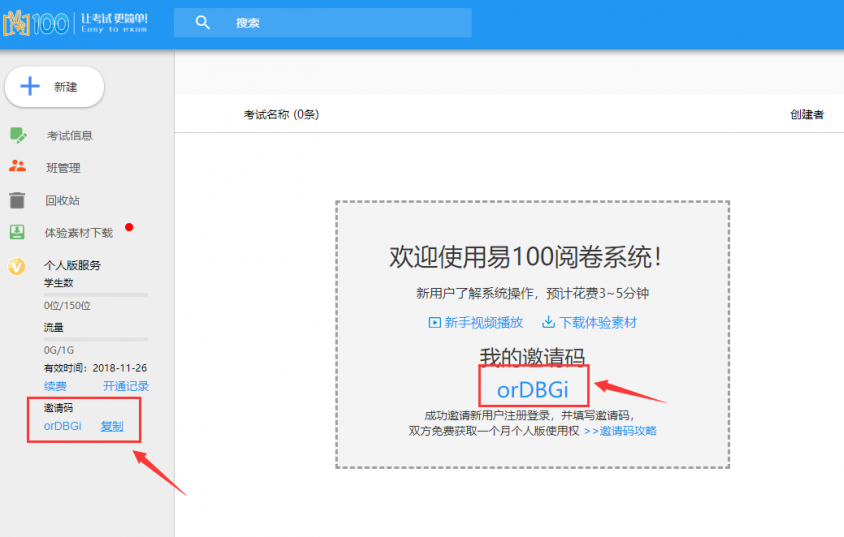The width and height of the screenshot is (844, 537).
Task: Open the >>邀请码攻略 link
Action: [x=620, y=431]
